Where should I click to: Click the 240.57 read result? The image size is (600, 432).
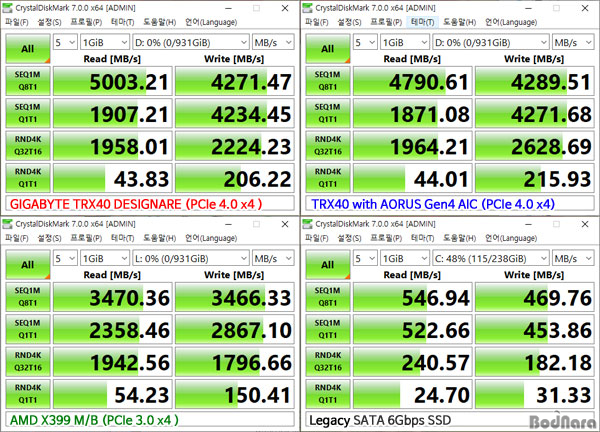(413, 362)
